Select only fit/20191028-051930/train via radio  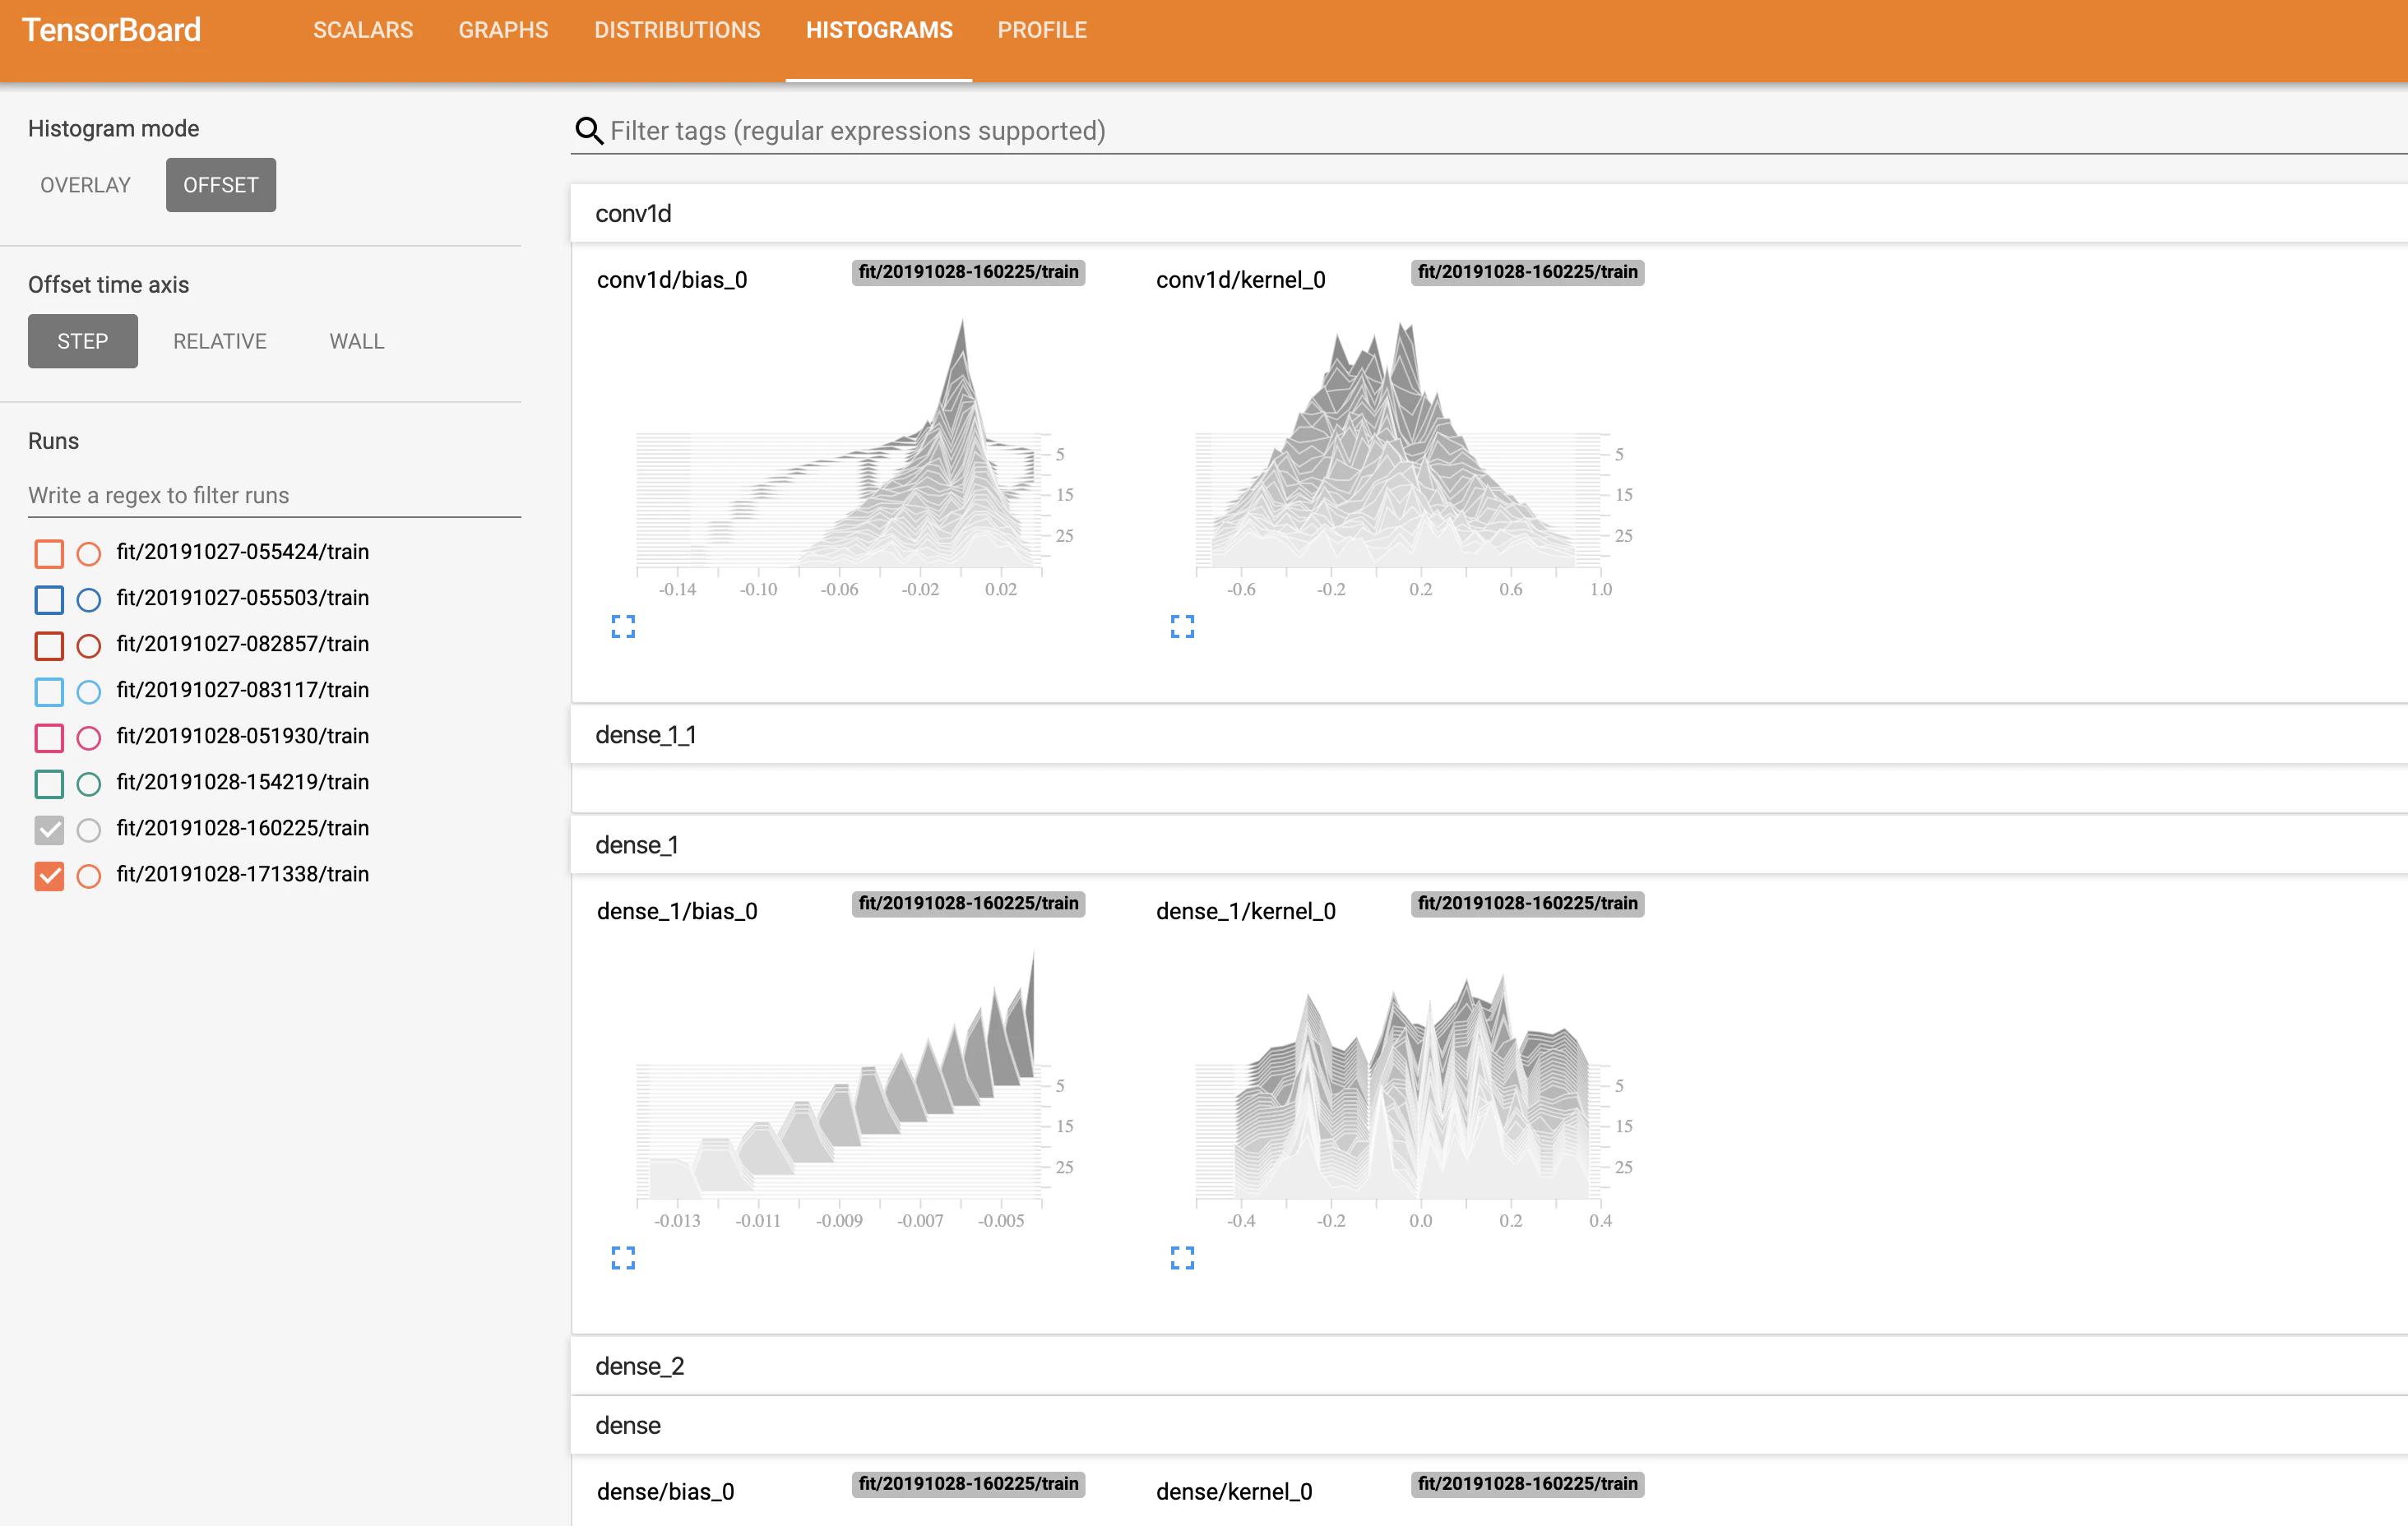click(89, 737)
